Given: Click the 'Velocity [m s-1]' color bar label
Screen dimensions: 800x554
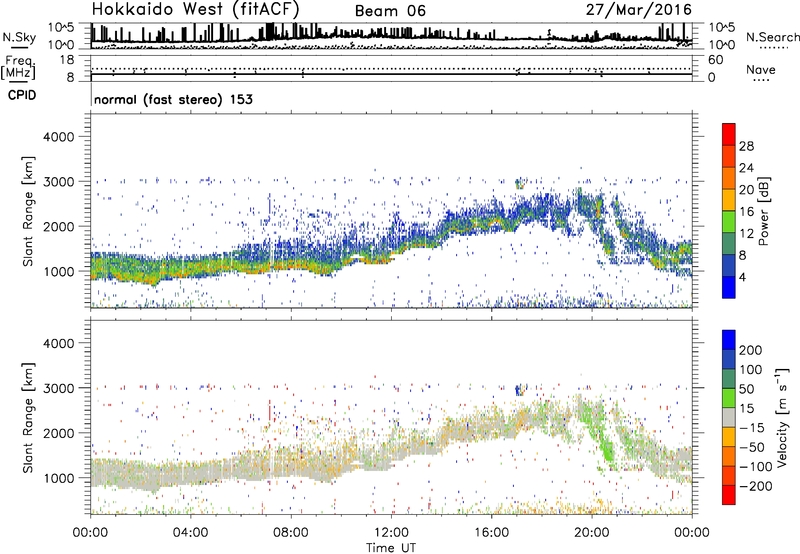Looking at the screenshot, I should pos(782,417).
